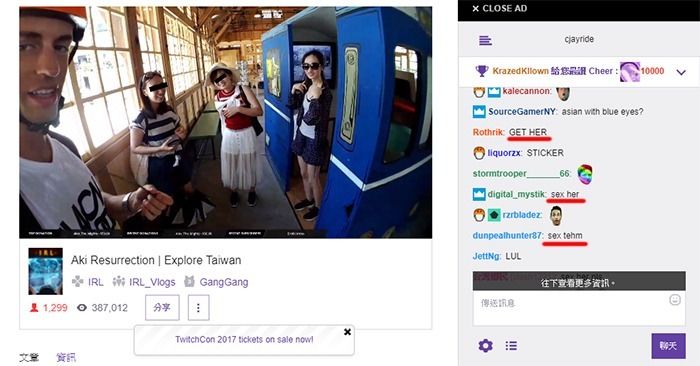Click the stream title Aki Resurrection | Explore Taiwan
700x366 pixels.
[x=156, y=260]
